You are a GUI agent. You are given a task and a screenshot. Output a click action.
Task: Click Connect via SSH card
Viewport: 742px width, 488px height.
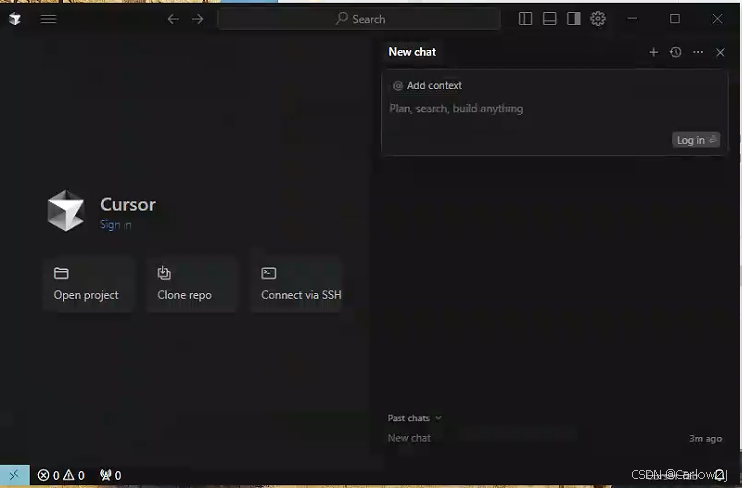point(296,284)
